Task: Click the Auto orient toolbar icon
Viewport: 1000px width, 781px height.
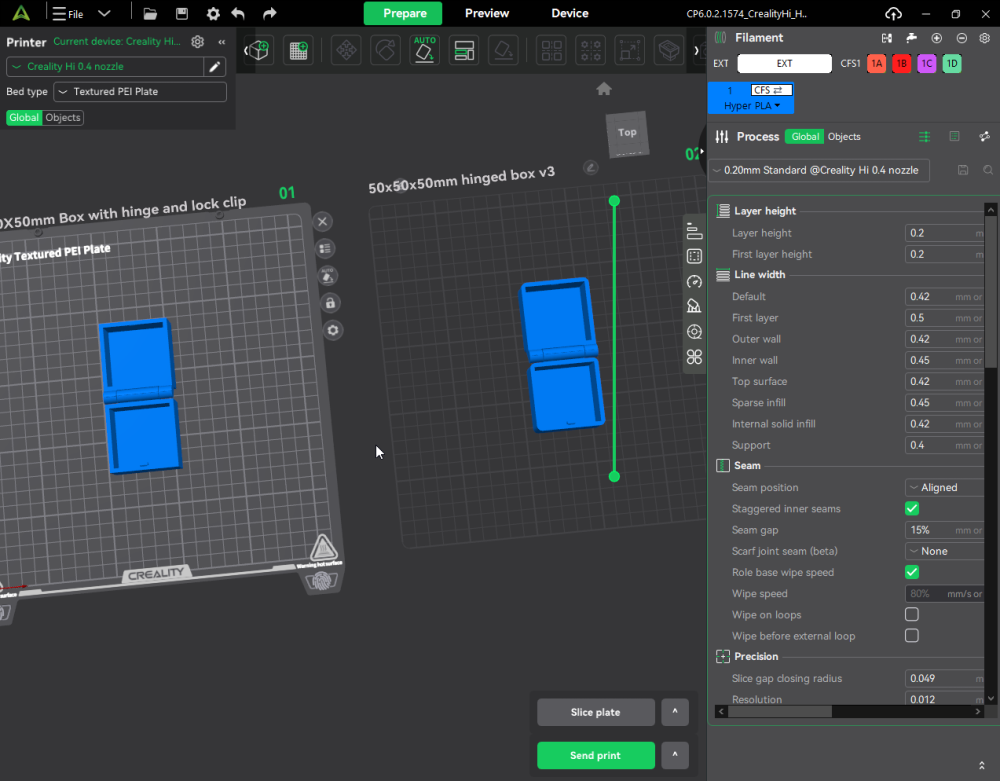Action: pos(424,50)
